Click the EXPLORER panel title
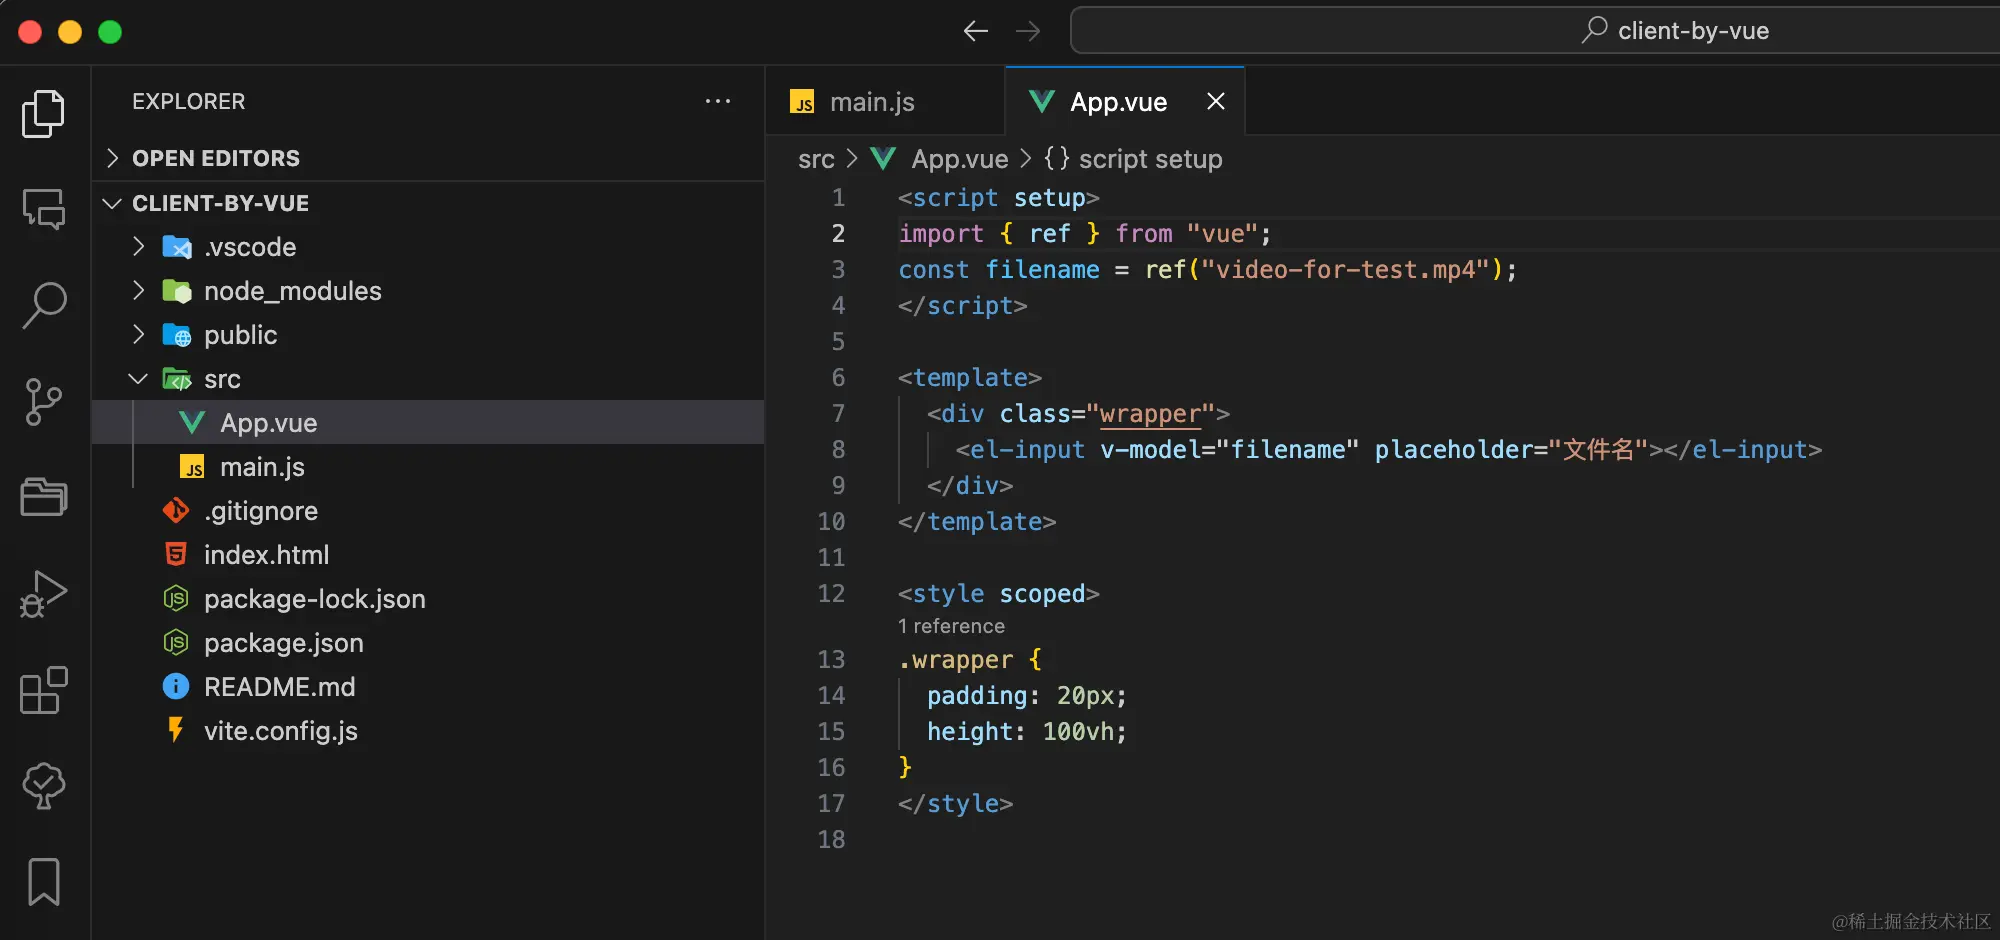This screenshot has height=940, width=2000. tap(188, 101)
